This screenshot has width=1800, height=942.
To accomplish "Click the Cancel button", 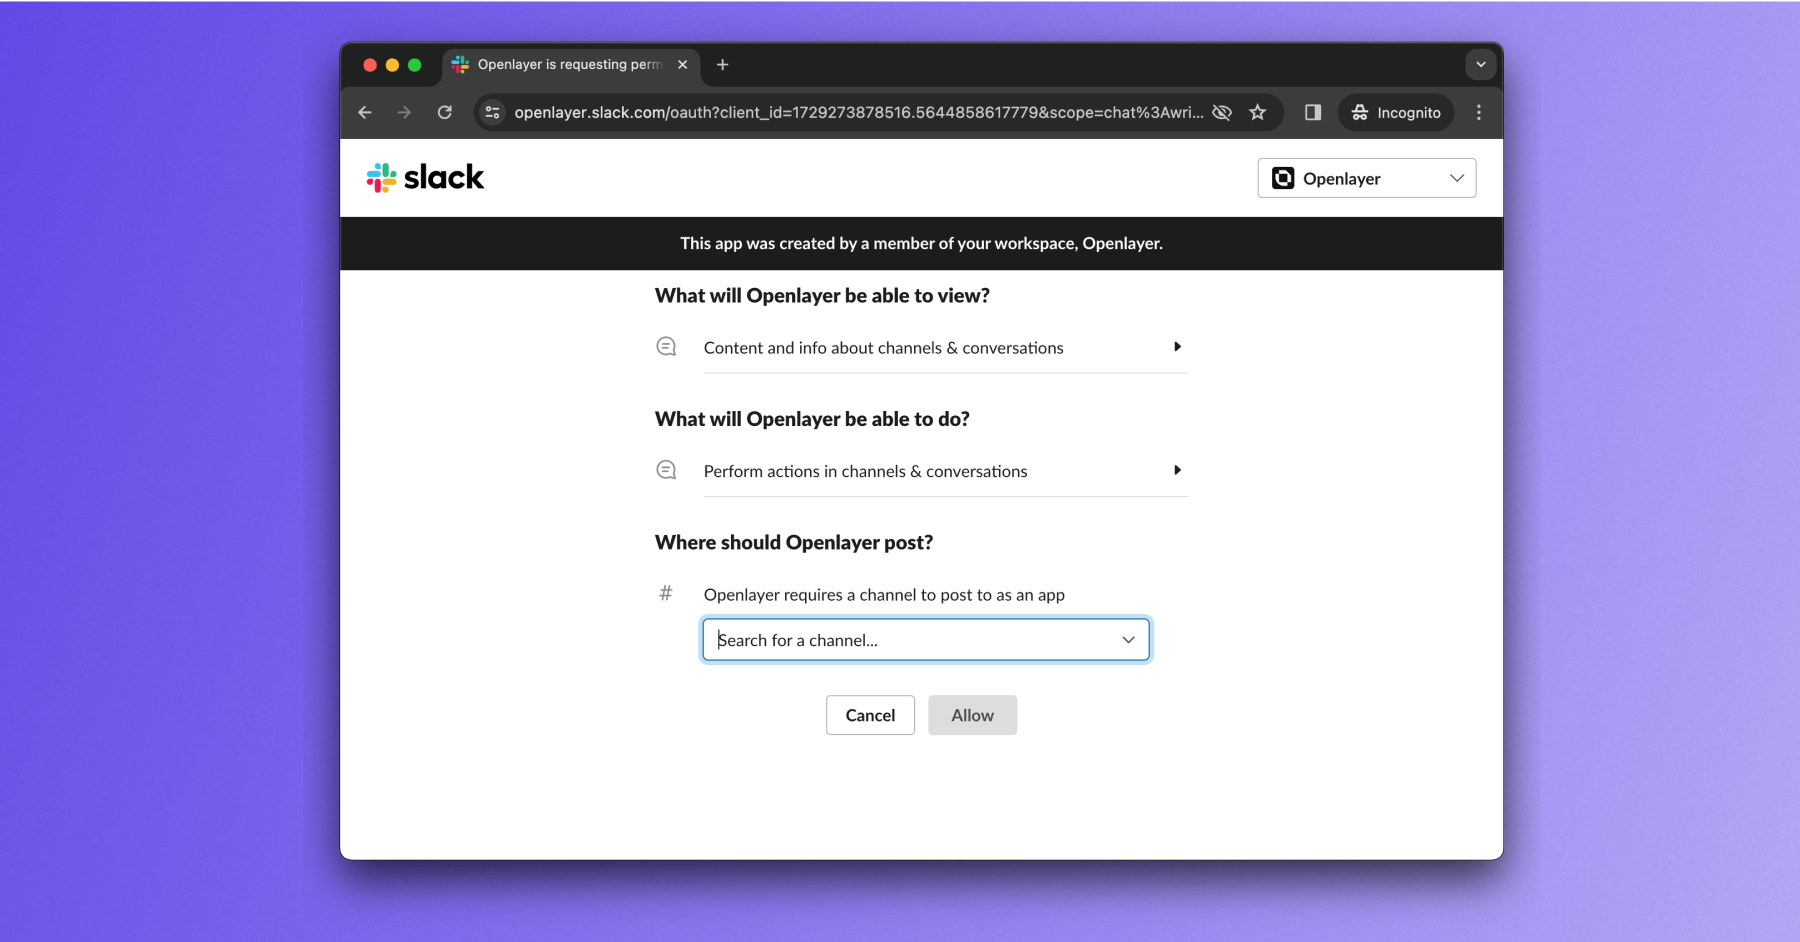I will pyautogui.click(x=870, y=715).
